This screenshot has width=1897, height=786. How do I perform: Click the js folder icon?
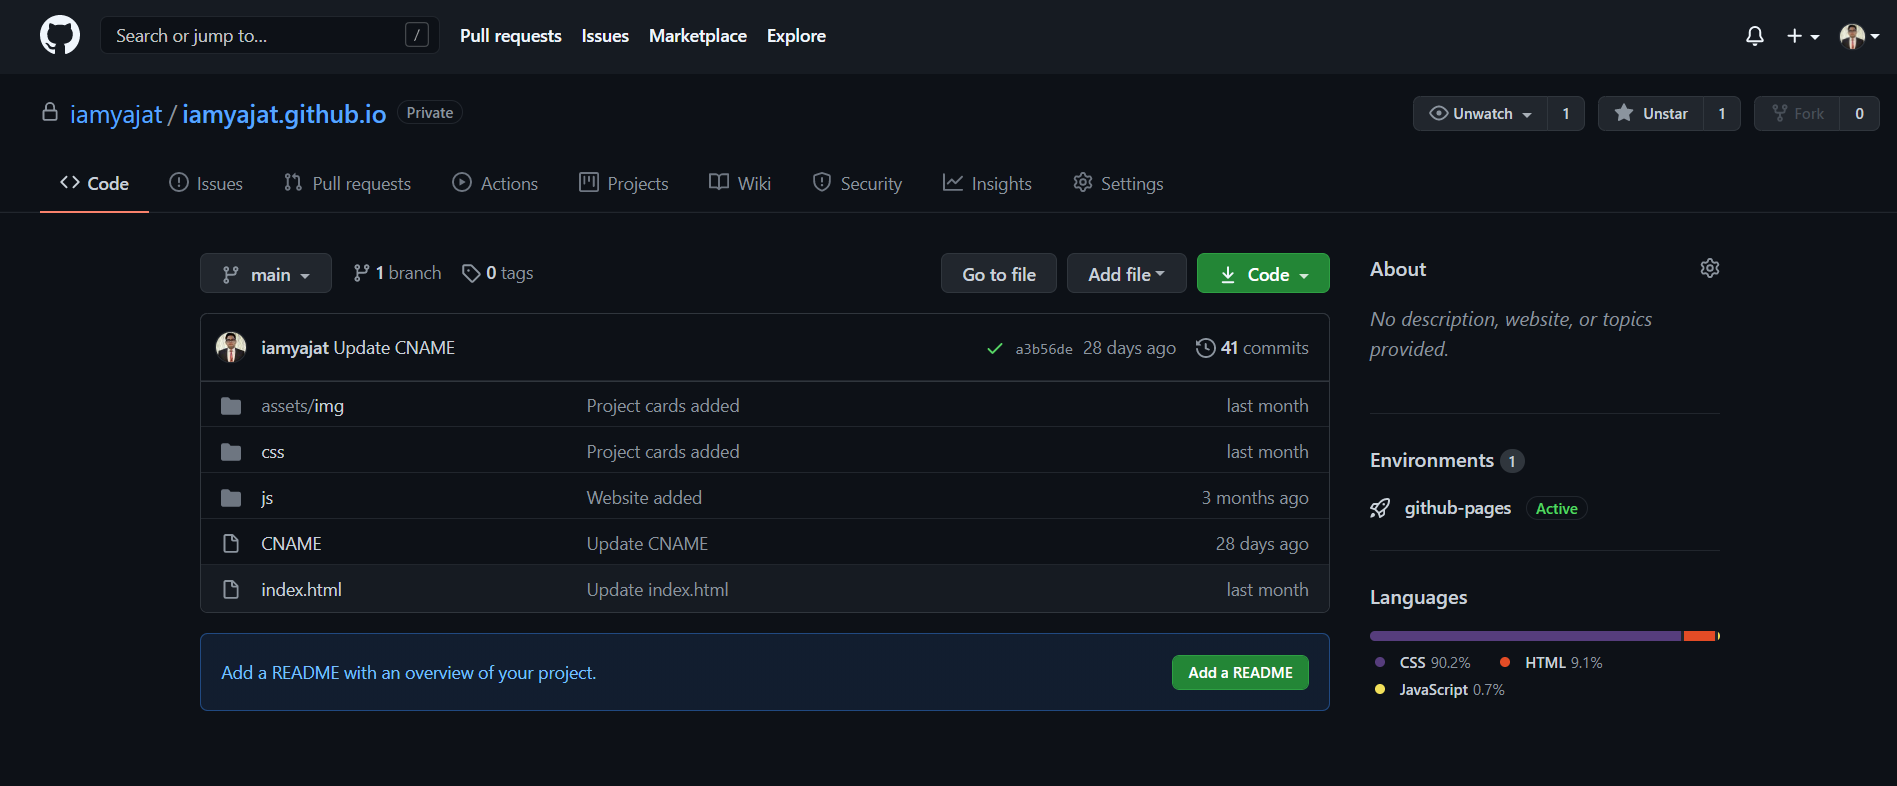(231, 498)
